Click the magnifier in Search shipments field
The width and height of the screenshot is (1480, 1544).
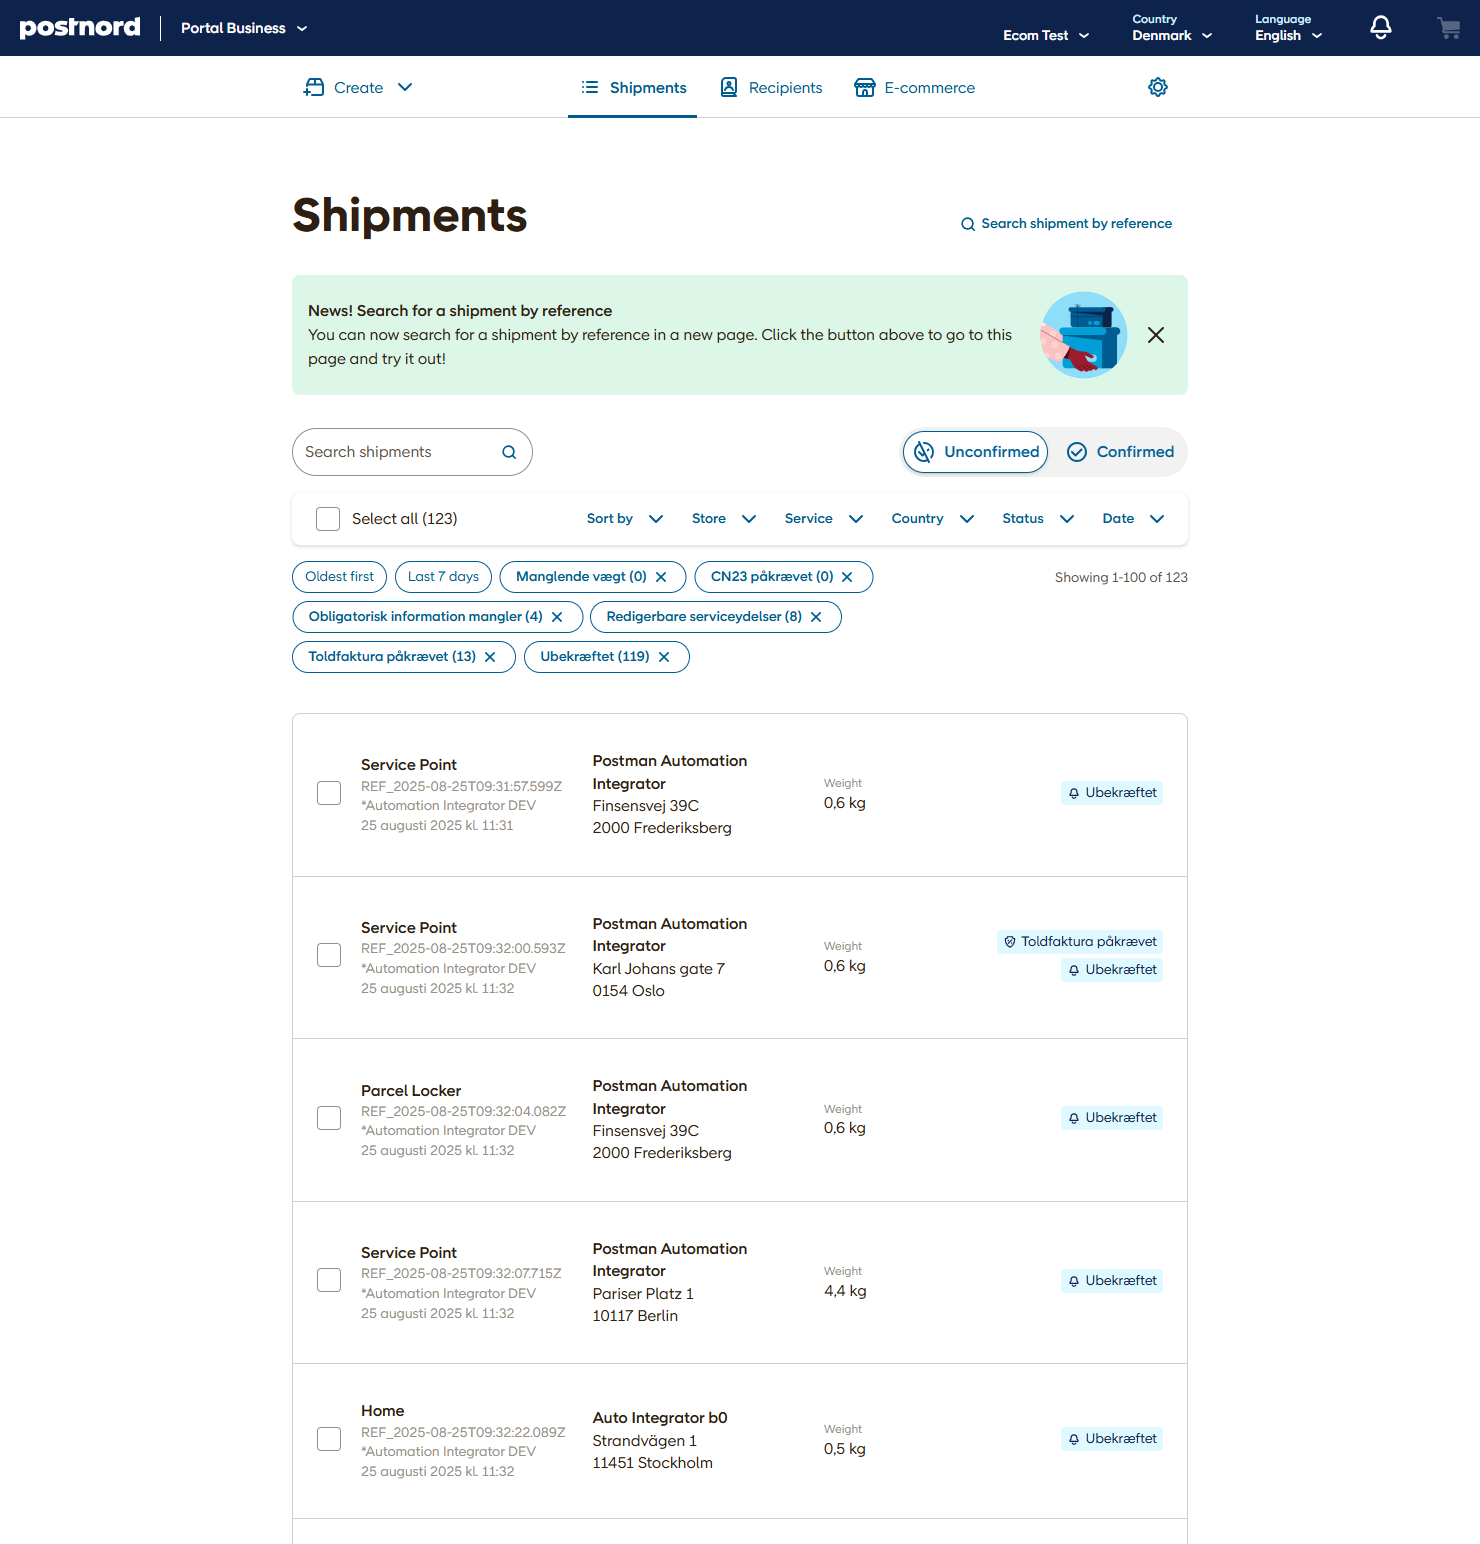click(x=509, y=452)
